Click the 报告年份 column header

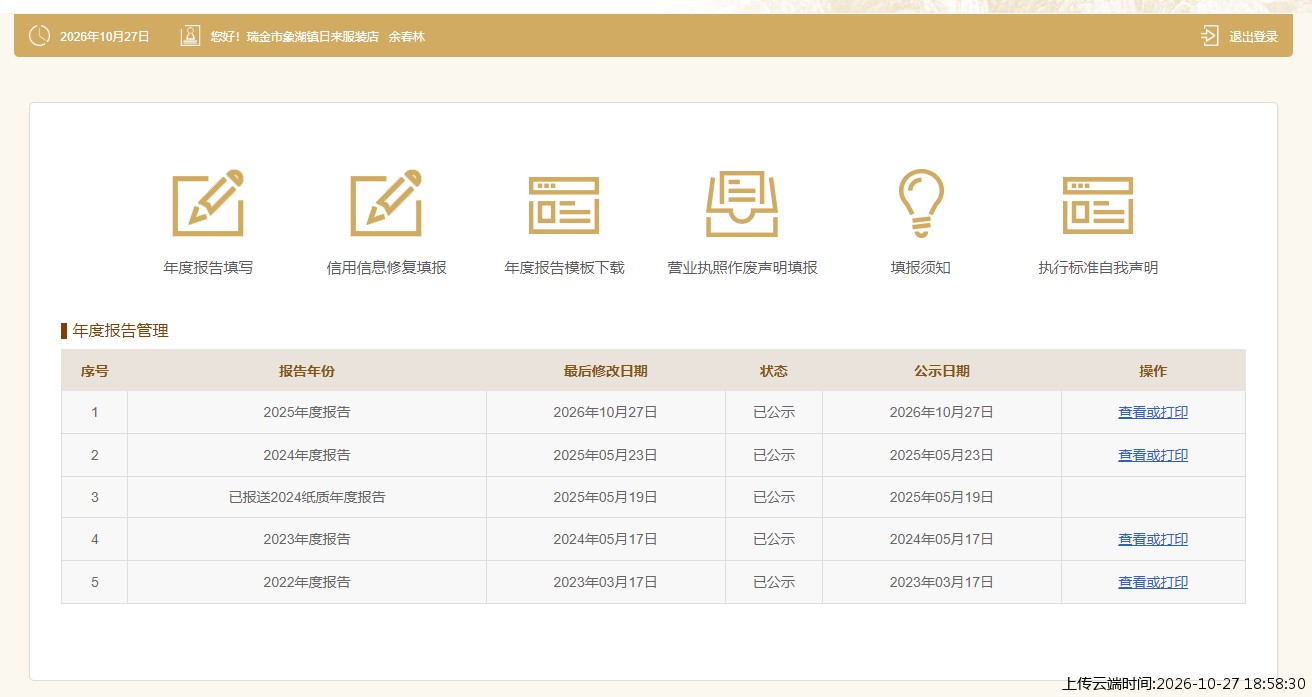tap(307, 371)
